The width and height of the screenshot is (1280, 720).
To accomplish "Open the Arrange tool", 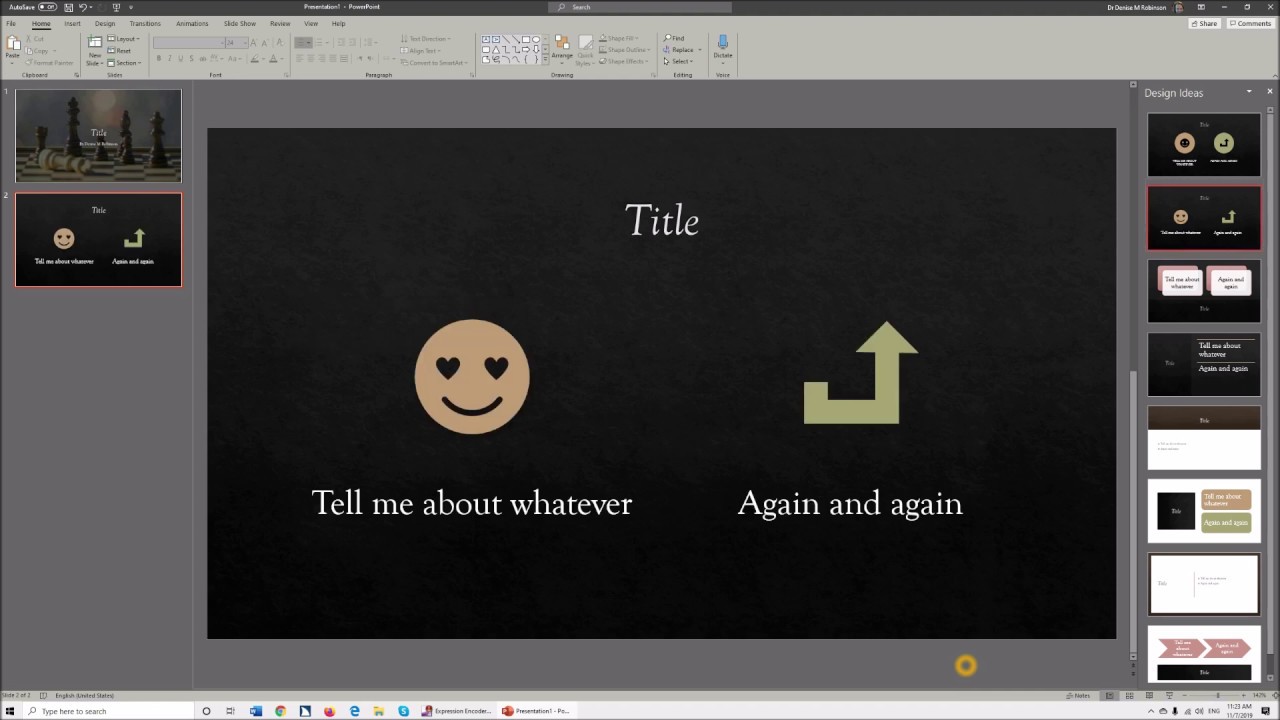I will (x=562, y=50).
